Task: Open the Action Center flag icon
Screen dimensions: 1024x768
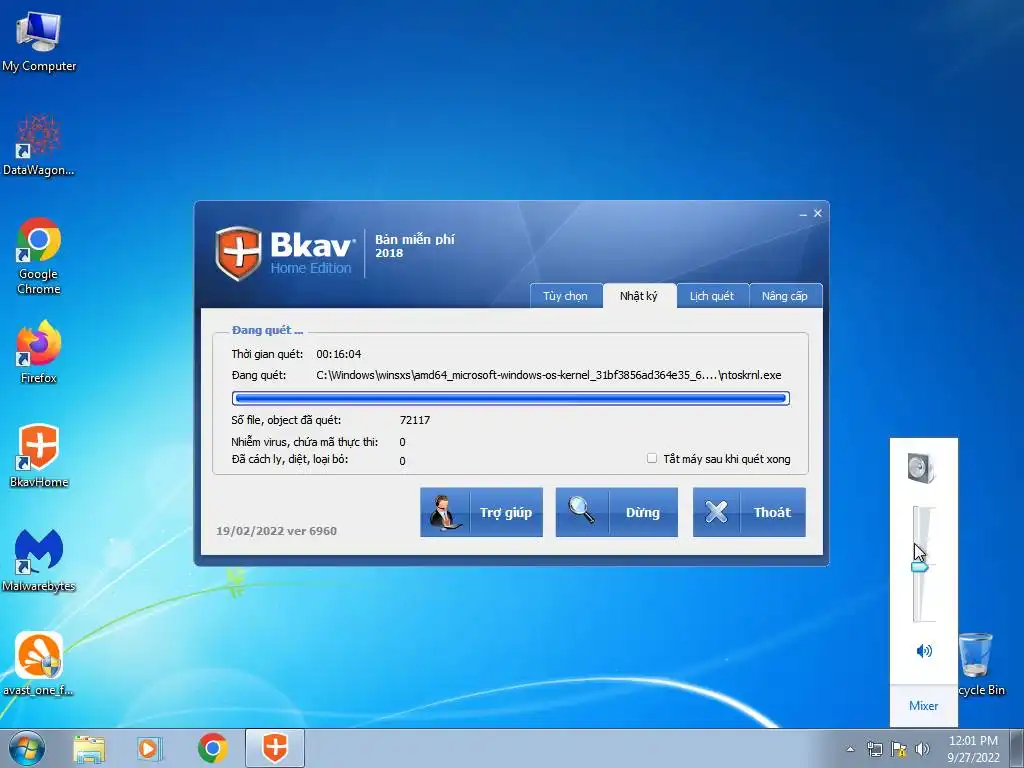Action: tap(899, 749)
